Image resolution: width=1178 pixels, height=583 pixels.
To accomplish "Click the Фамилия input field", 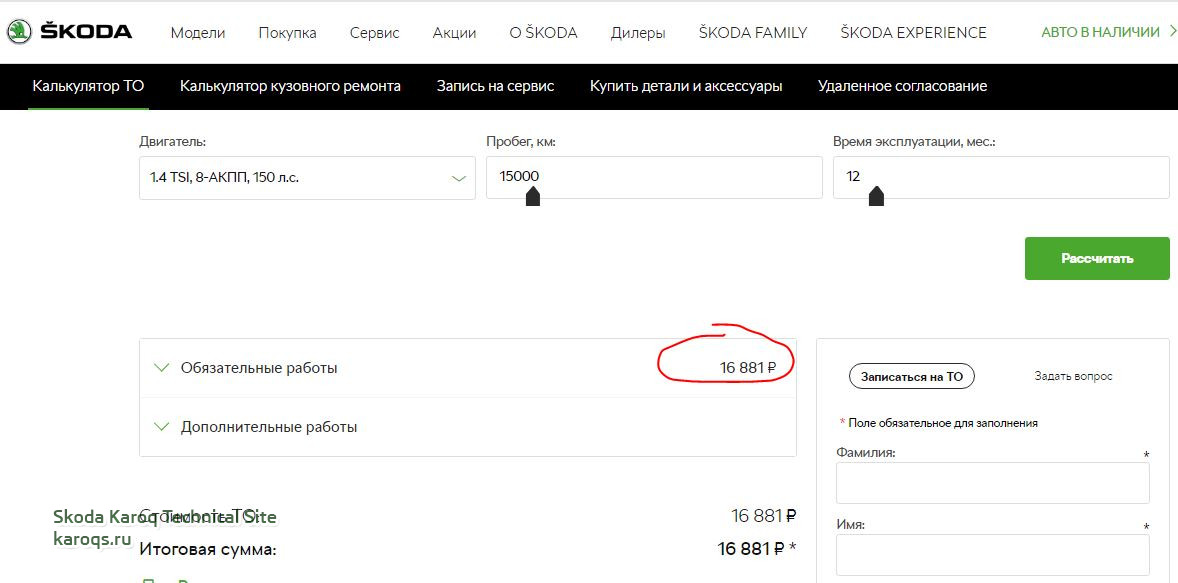I will pyautogui.click(x=992, y=482).
